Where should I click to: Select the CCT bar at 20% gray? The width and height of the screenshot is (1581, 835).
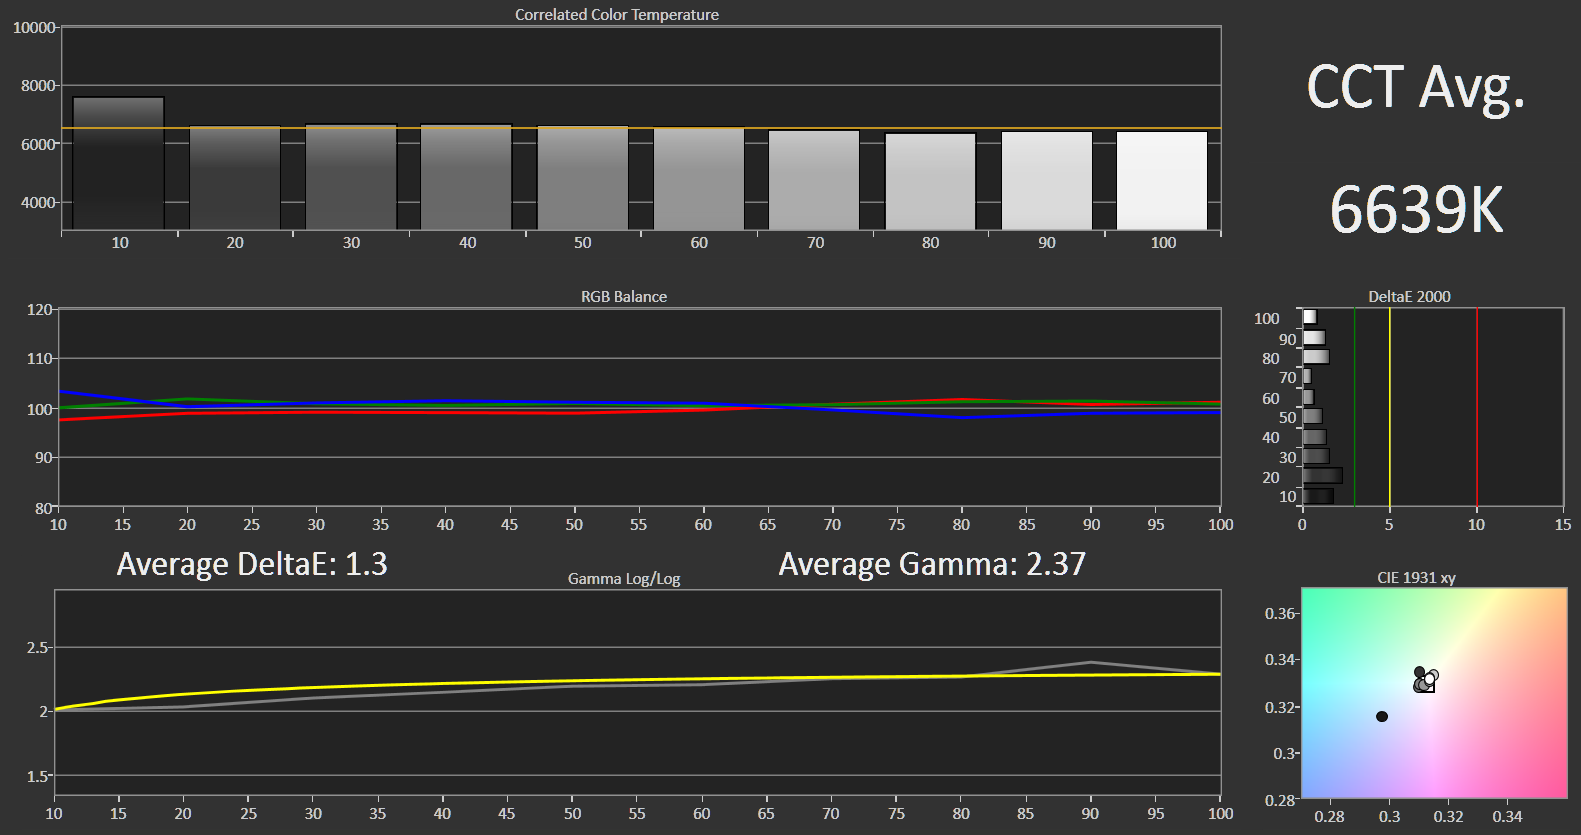(235, 178)
